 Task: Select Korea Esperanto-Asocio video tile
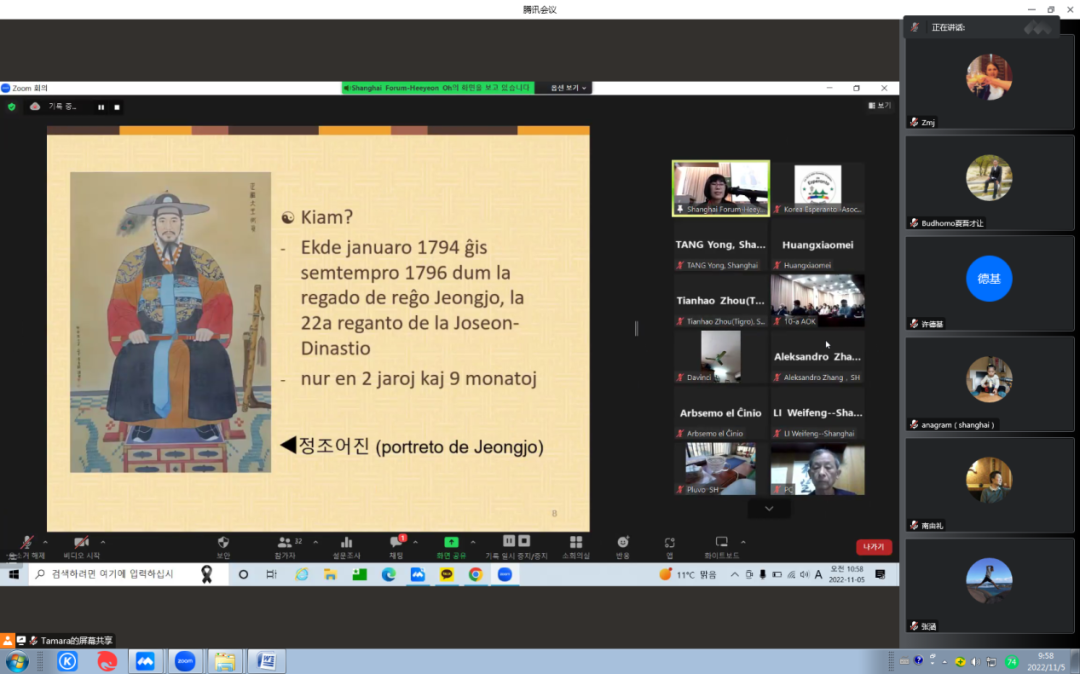[x=818, y=189]
